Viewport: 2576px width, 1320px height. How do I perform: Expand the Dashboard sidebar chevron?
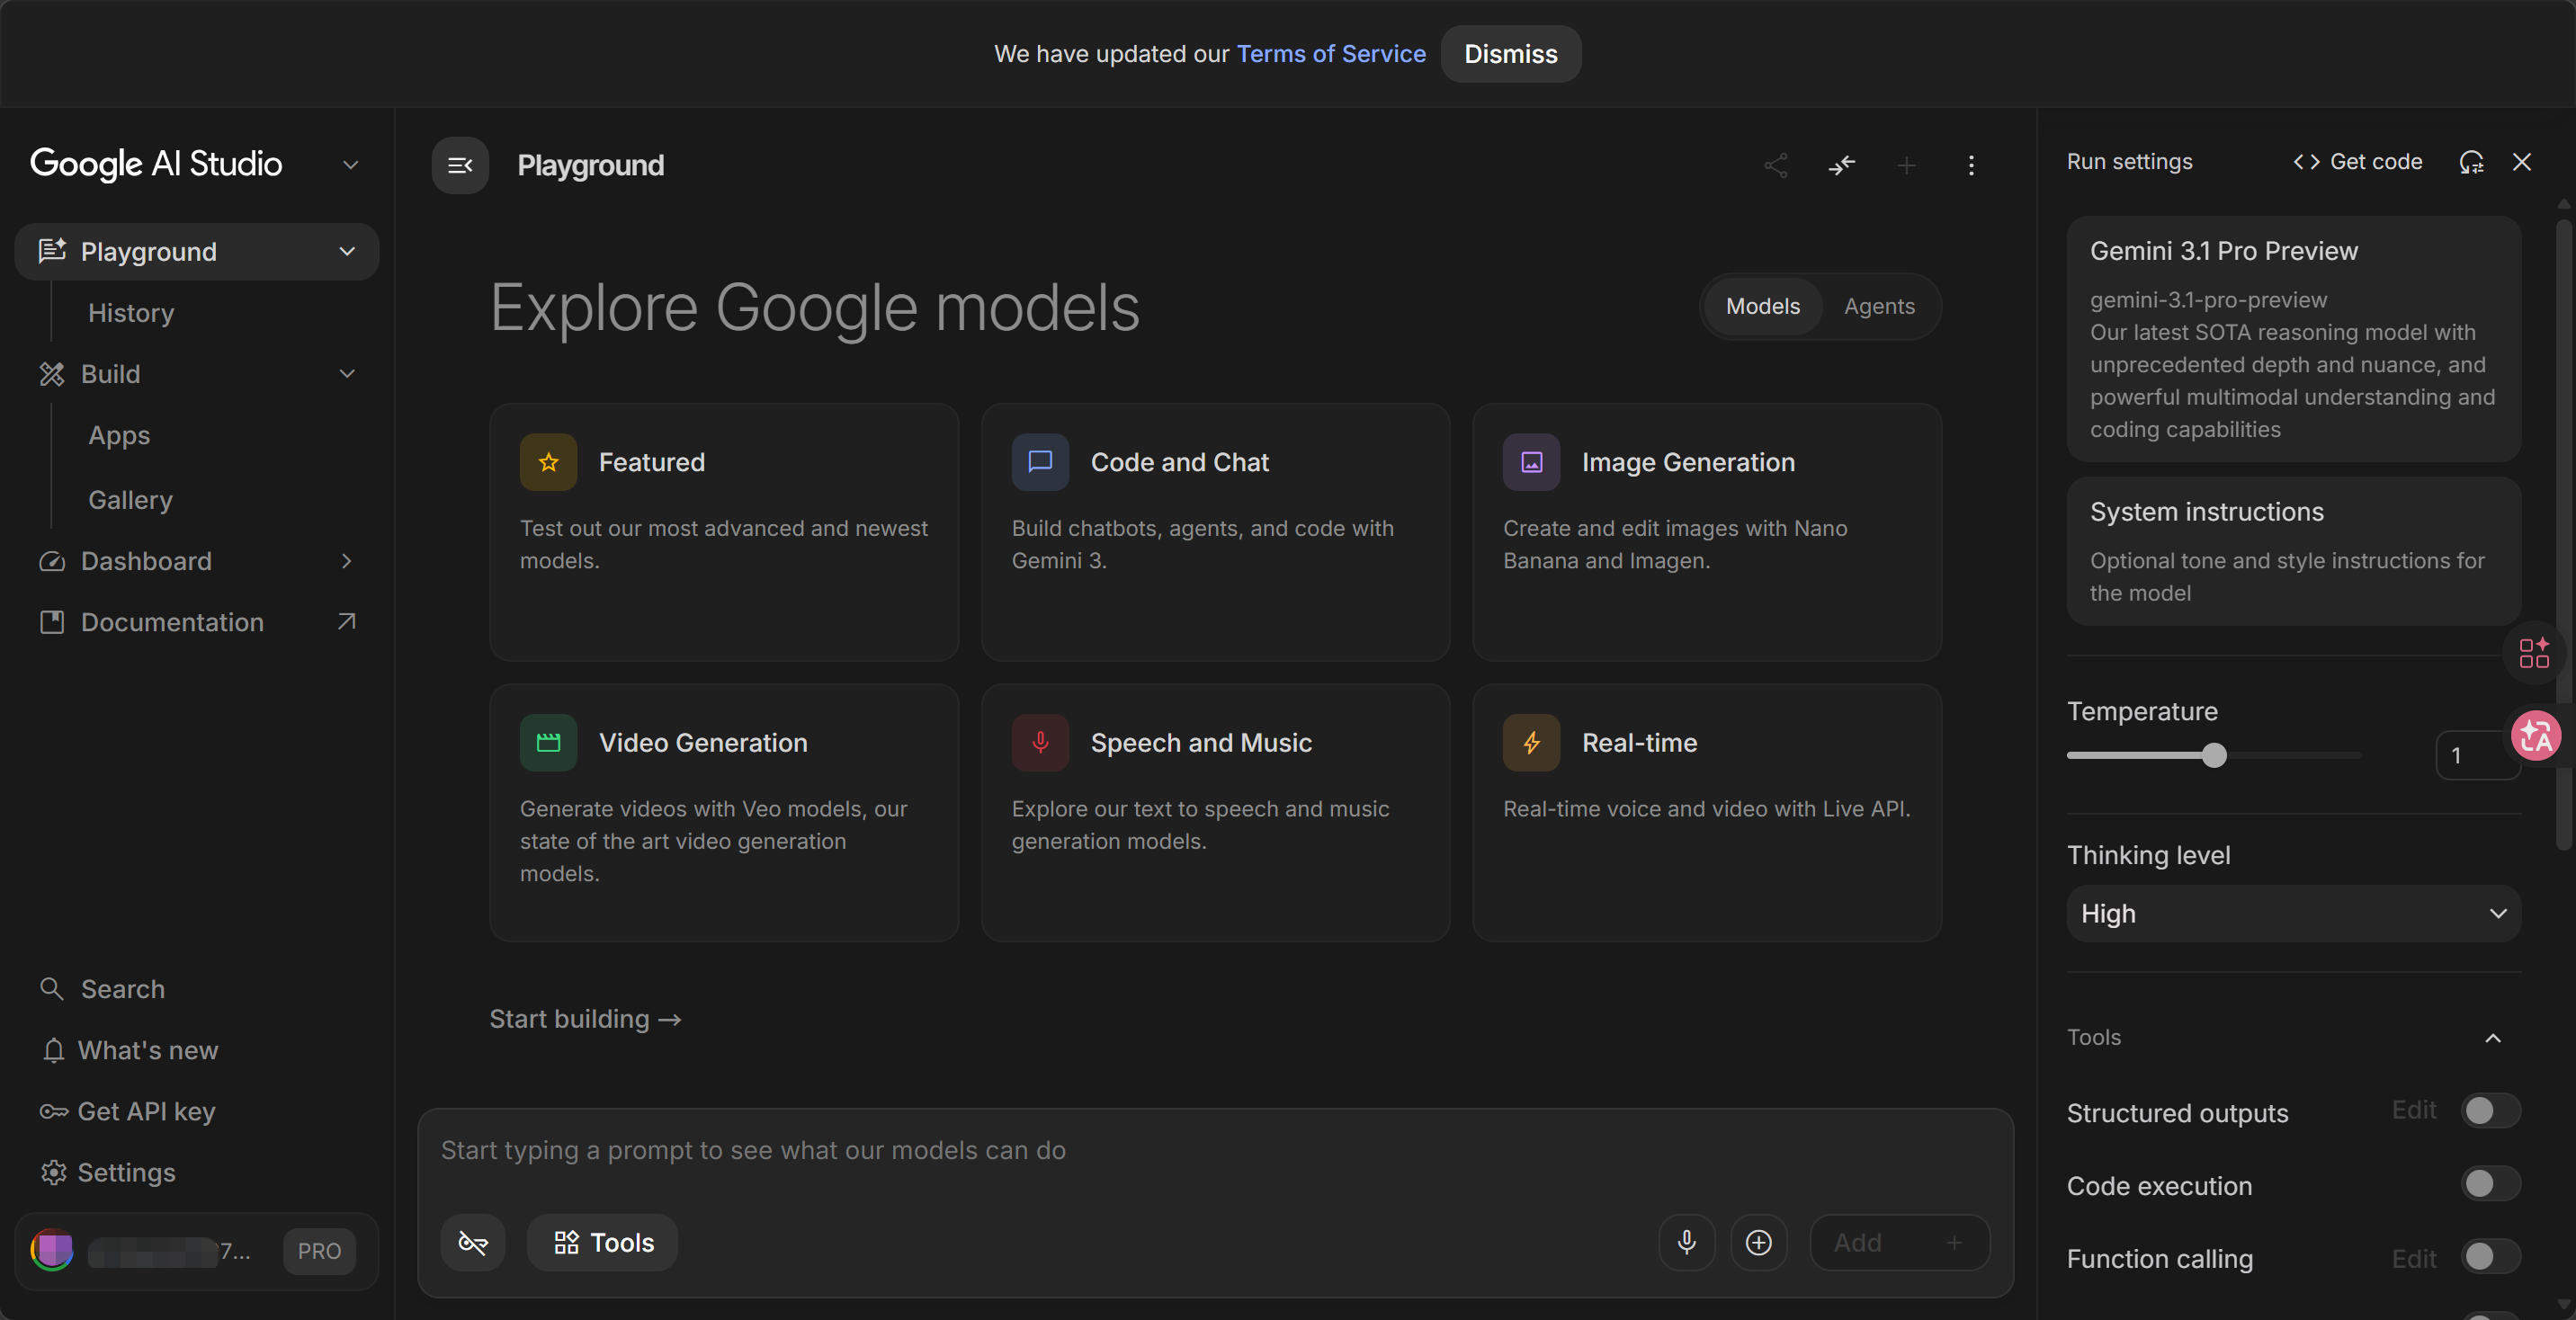tap(347, 561)
